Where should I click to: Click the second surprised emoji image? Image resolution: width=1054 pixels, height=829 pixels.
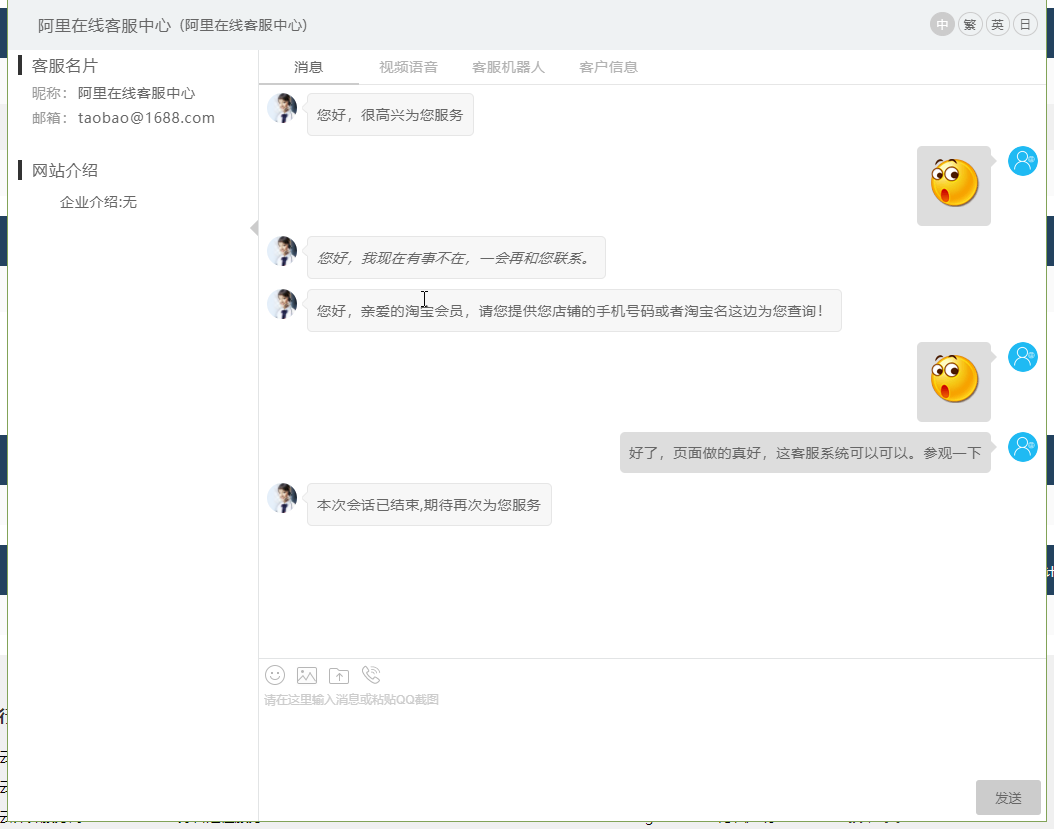(955, 379)
